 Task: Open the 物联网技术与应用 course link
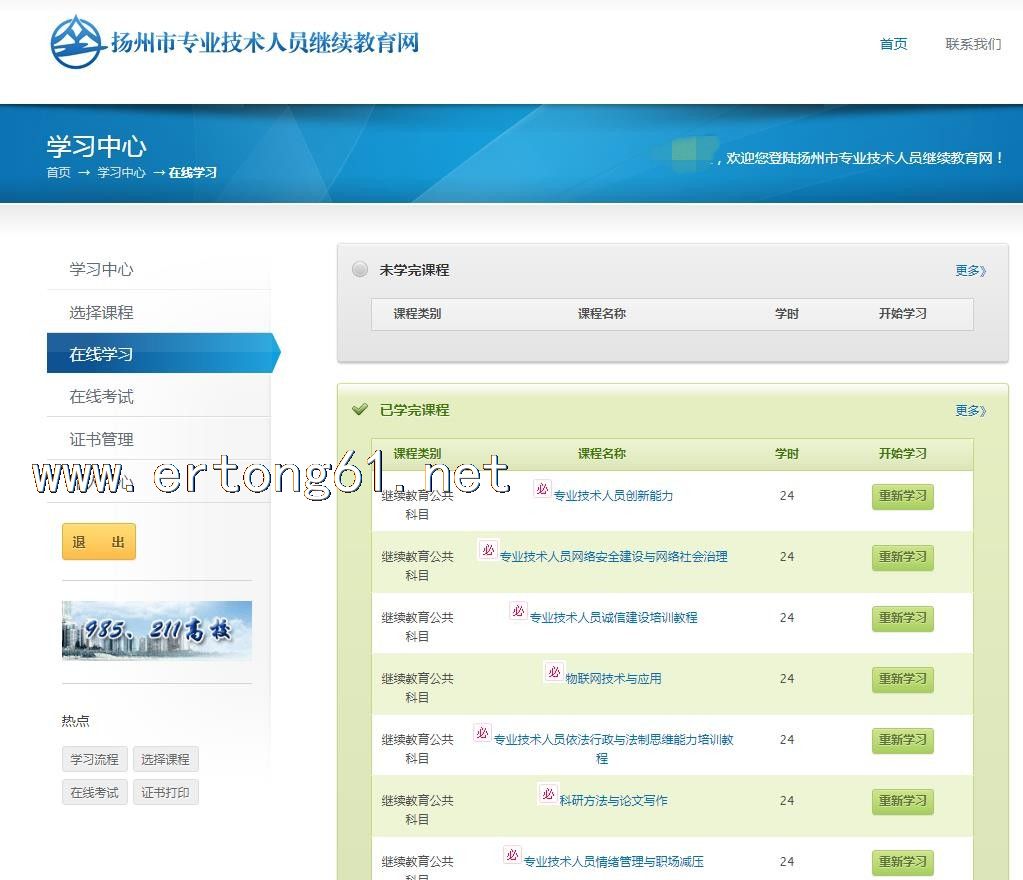pos(613,679)
